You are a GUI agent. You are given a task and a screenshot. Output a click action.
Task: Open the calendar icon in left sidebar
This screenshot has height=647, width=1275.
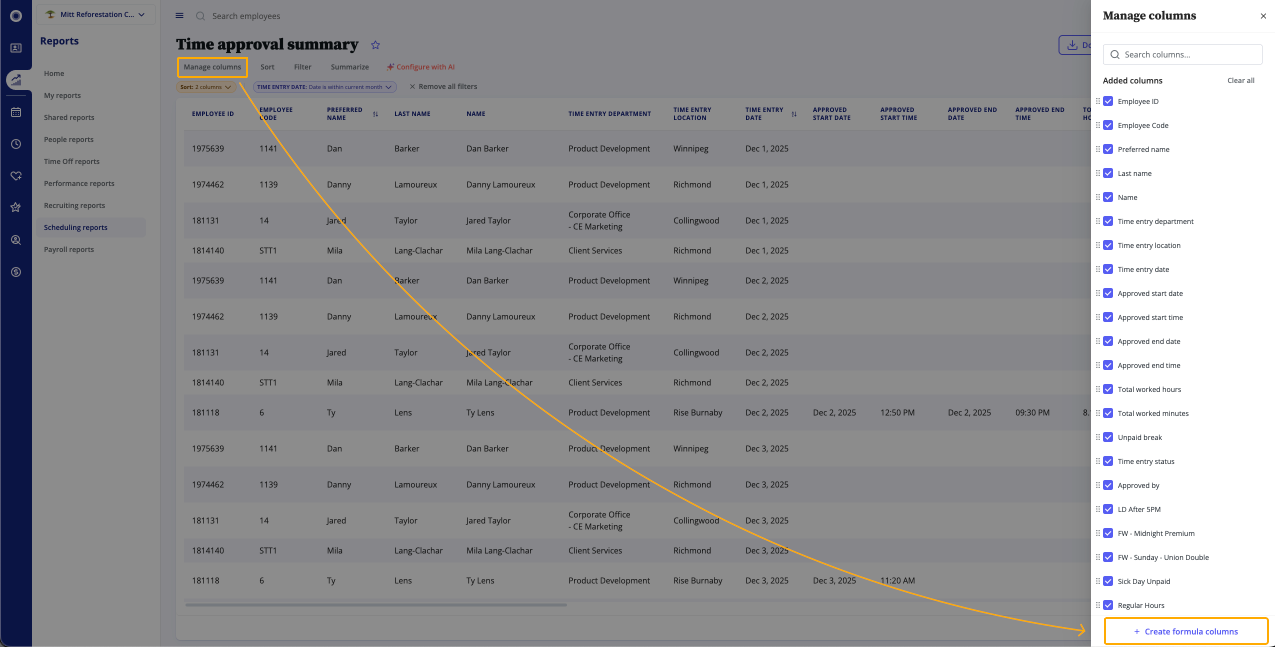pos(16,112)
